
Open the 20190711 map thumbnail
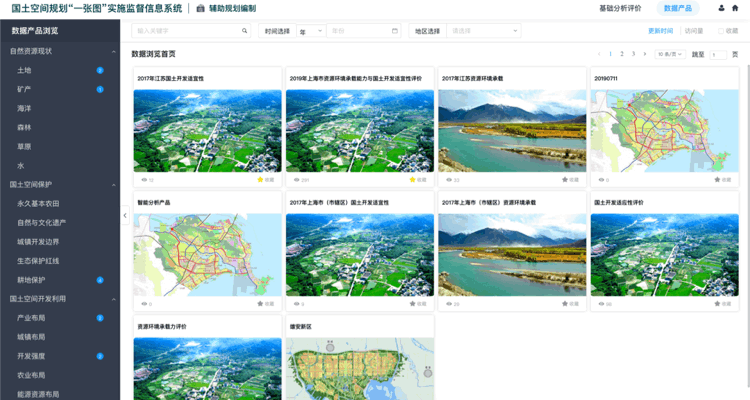665,131
